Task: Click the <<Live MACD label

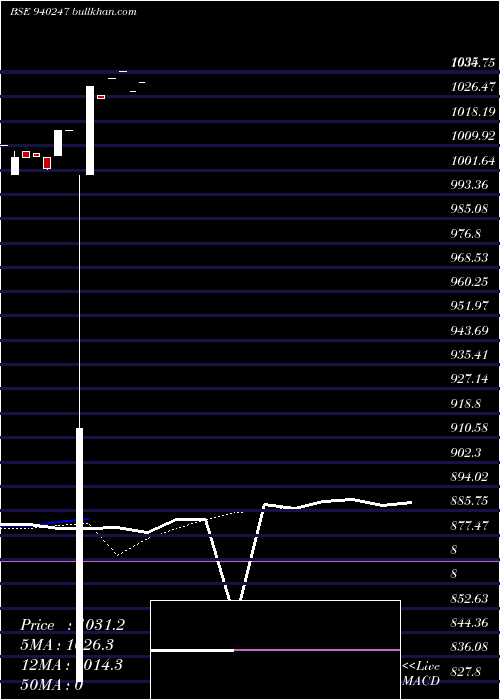Action: pos(421,673)
